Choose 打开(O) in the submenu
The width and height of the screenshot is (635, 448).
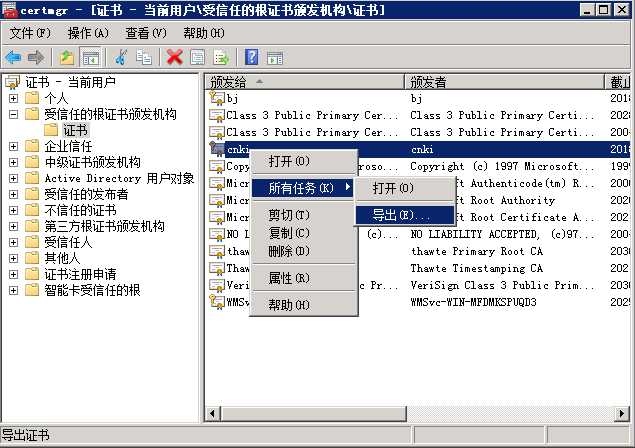(x=405, y=188)
